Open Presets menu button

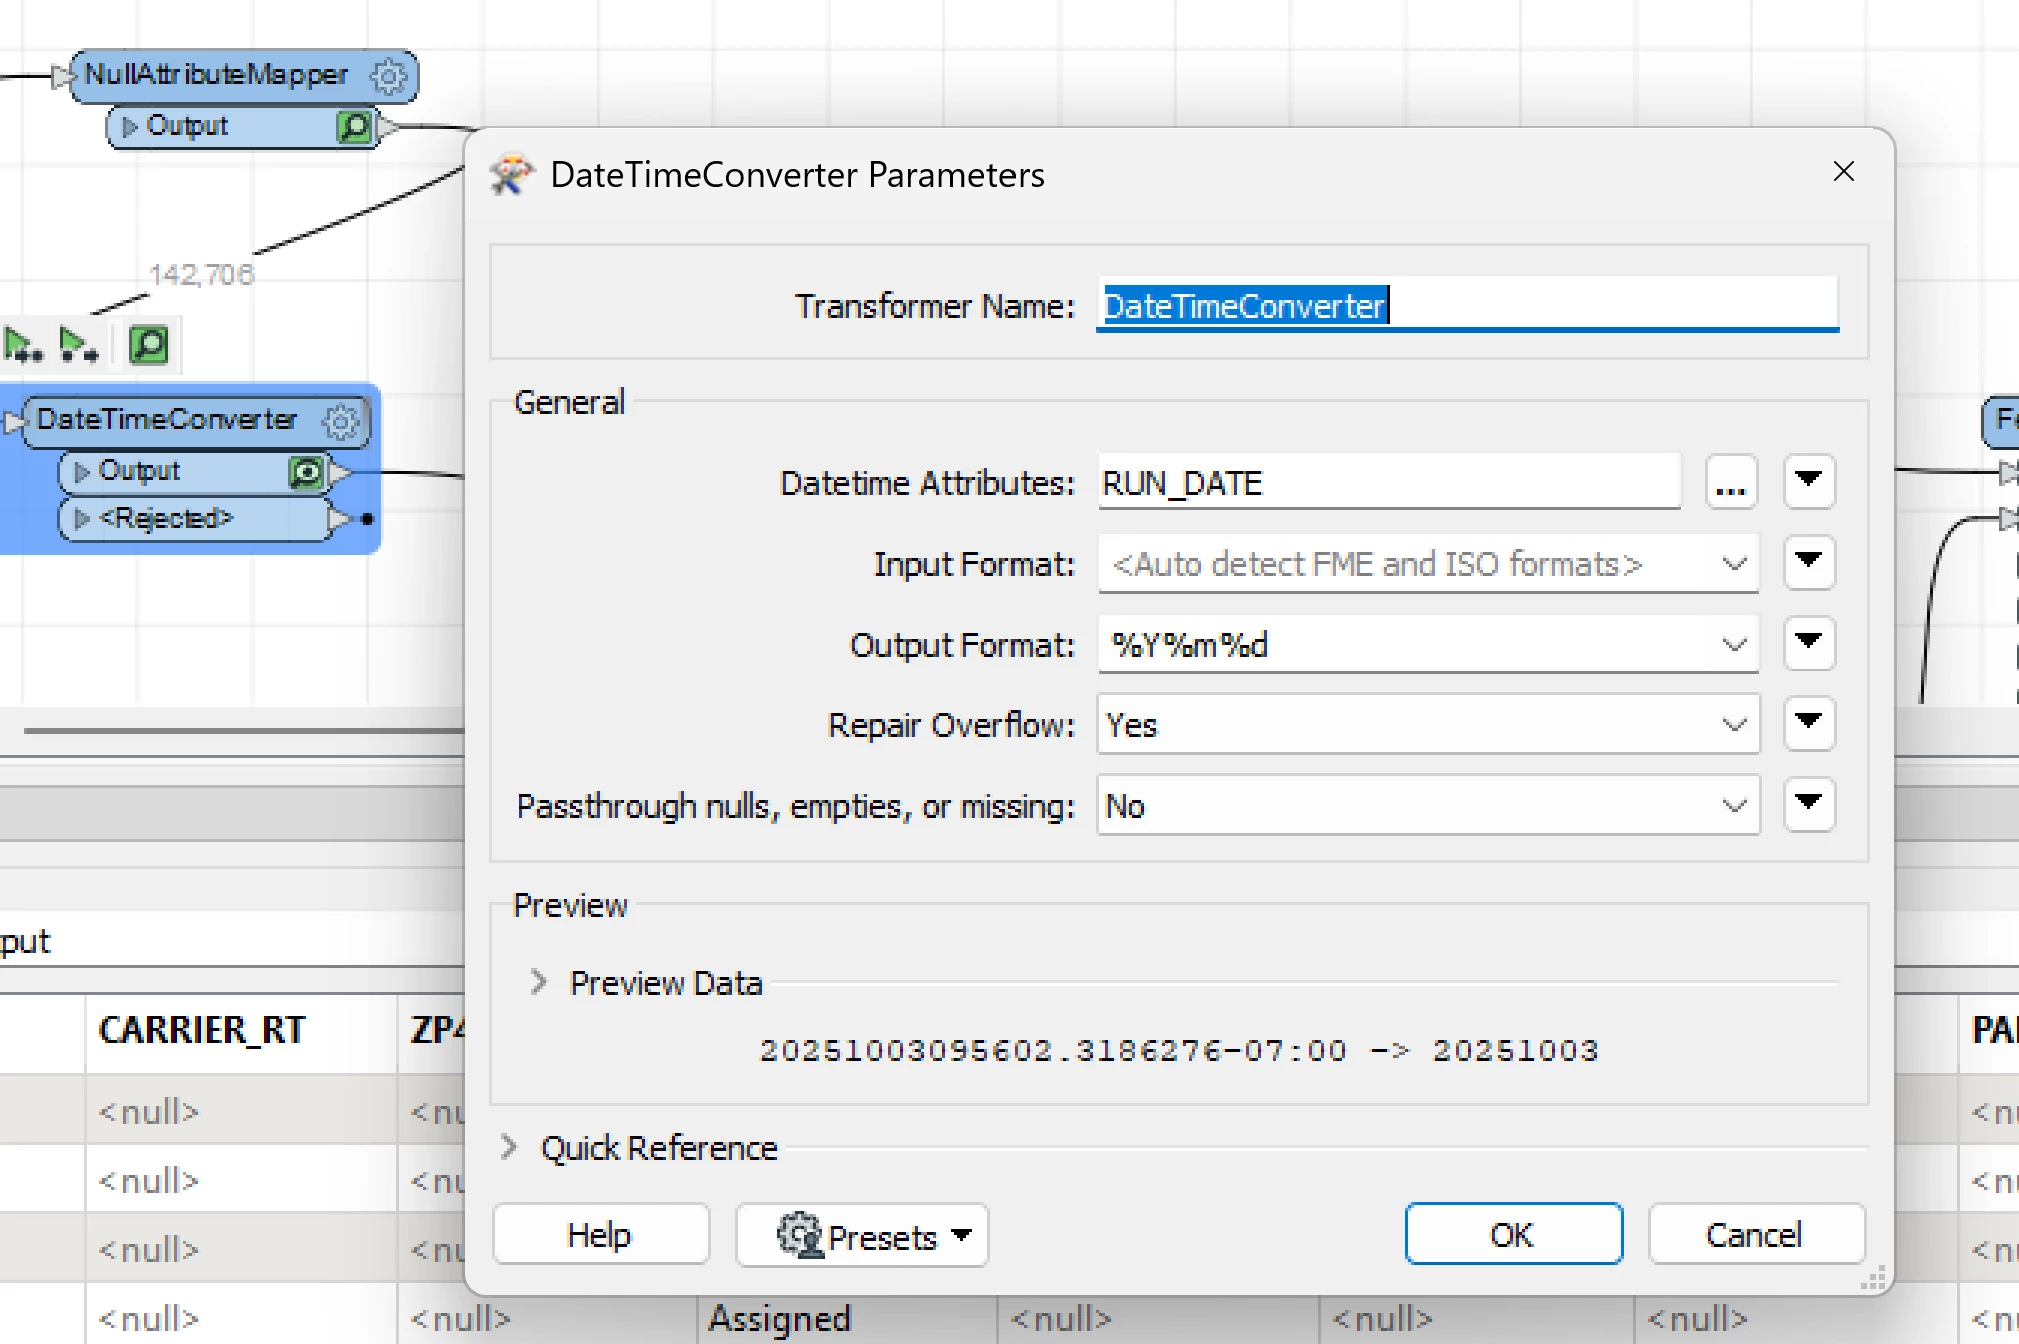point(862,1236)
